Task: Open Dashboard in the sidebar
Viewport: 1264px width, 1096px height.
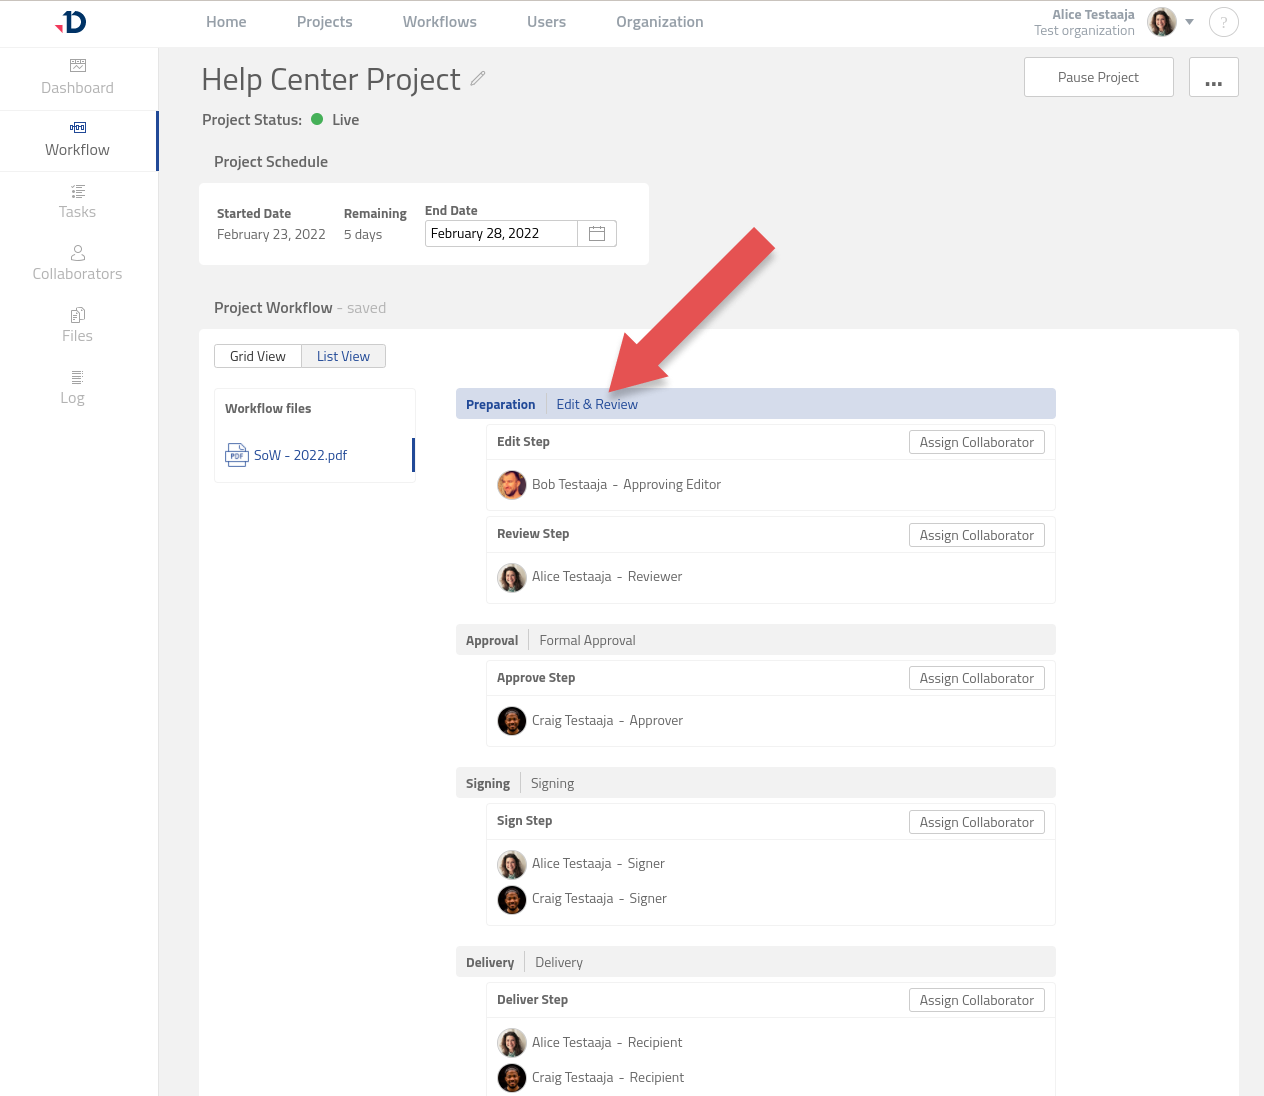Action: point(77,77)
